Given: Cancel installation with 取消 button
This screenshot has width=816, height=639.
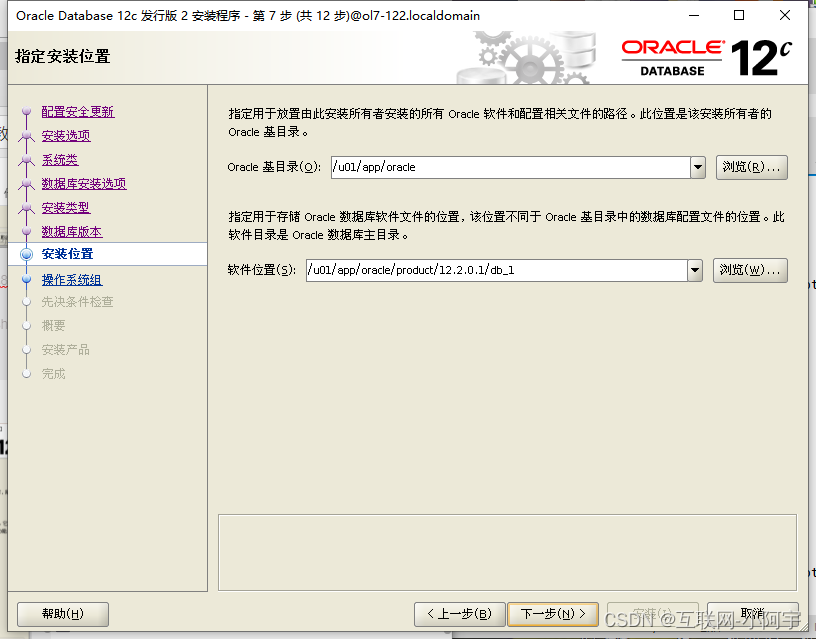Looking at the screenshot, I should tap(753, 614).
